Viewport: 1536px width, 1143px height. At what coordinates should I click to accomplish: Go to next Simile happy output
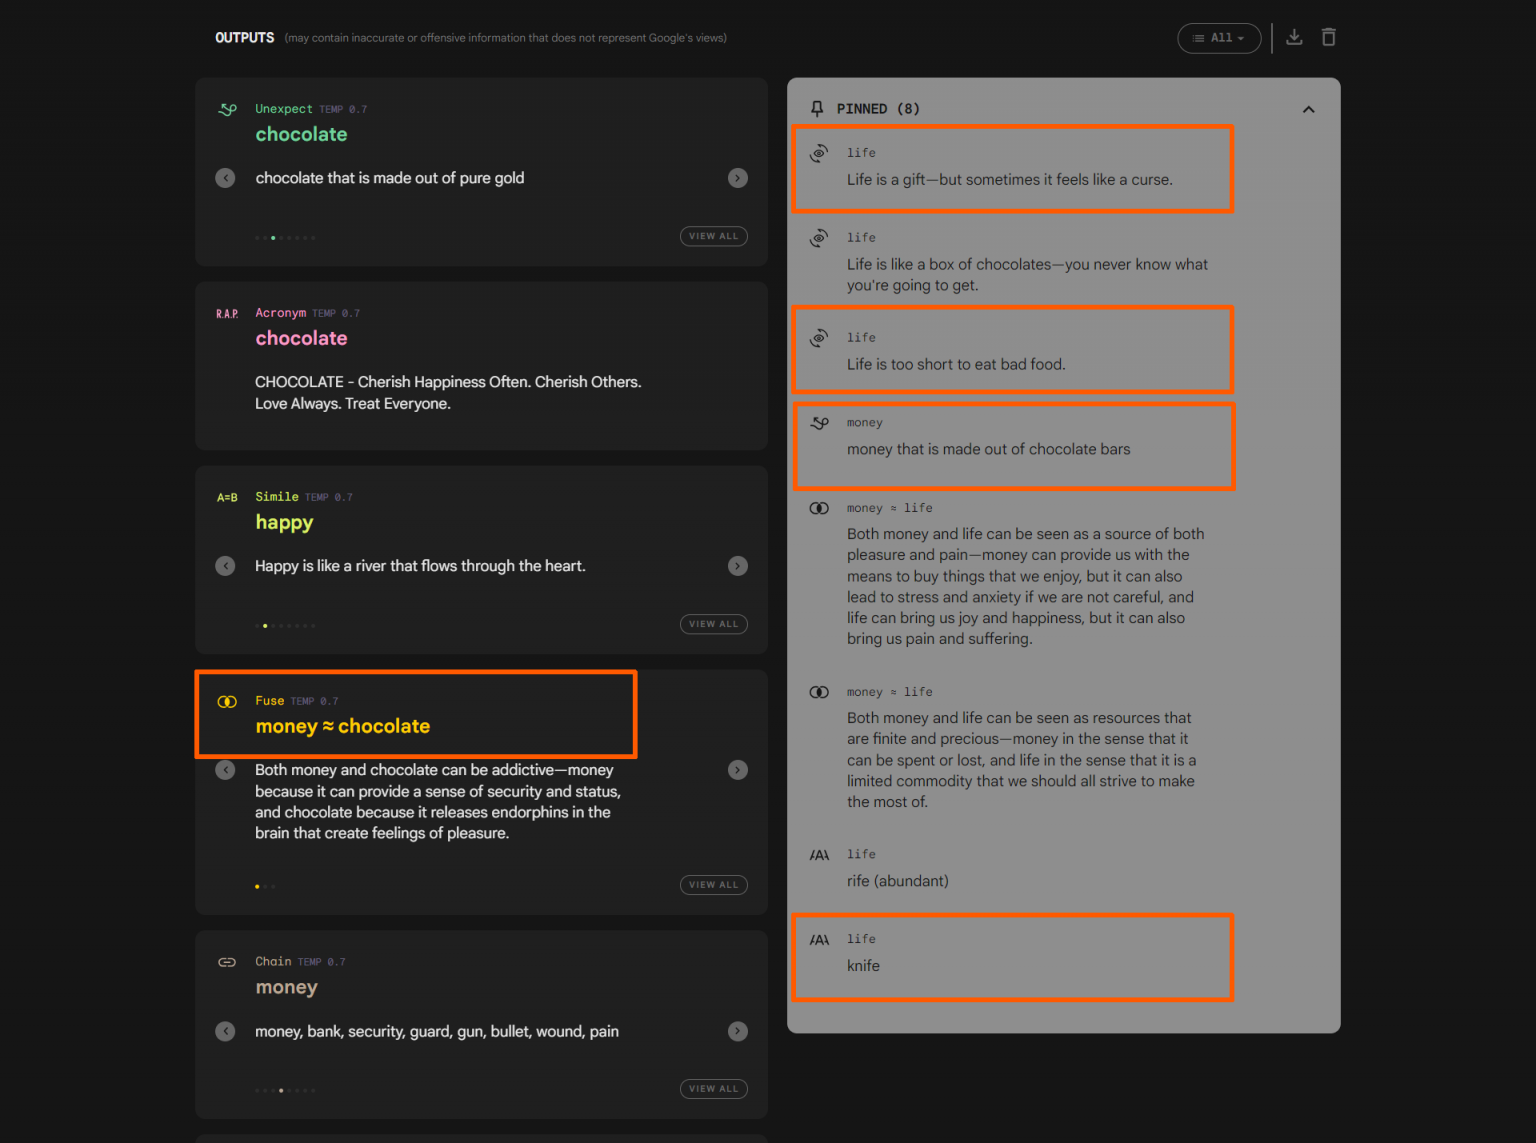(x=738, y=566)
